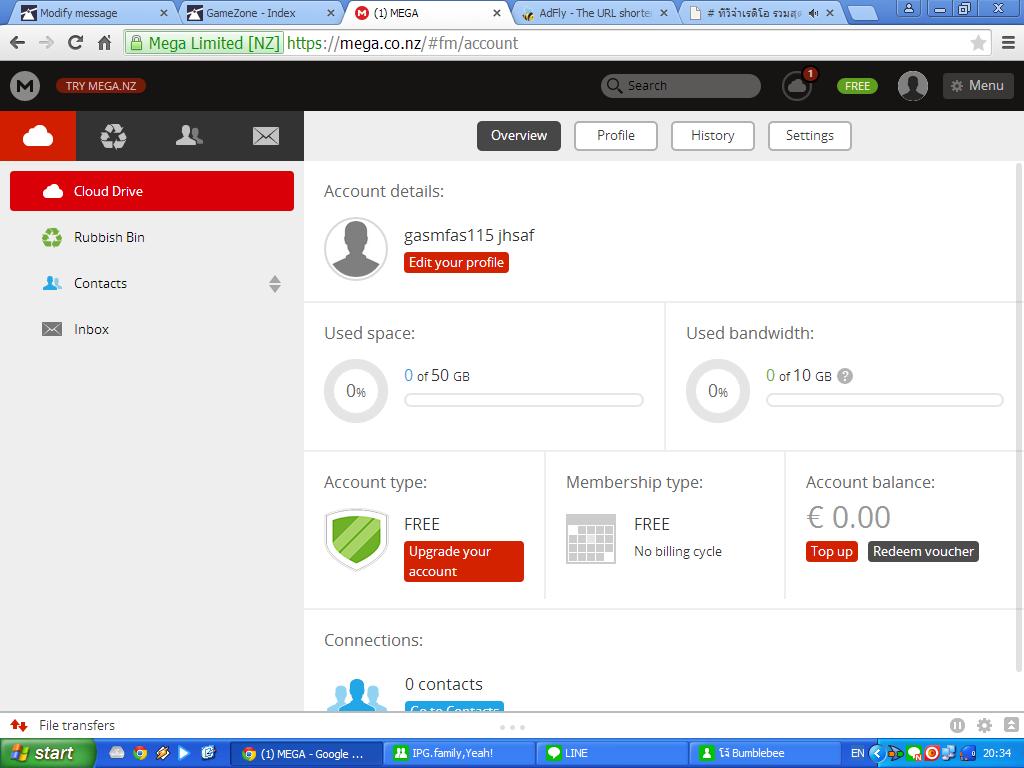Click the "No billing cycle" text
Image resolution: width=1024 pixels, height=768 pixels.
tap(678, 551)
